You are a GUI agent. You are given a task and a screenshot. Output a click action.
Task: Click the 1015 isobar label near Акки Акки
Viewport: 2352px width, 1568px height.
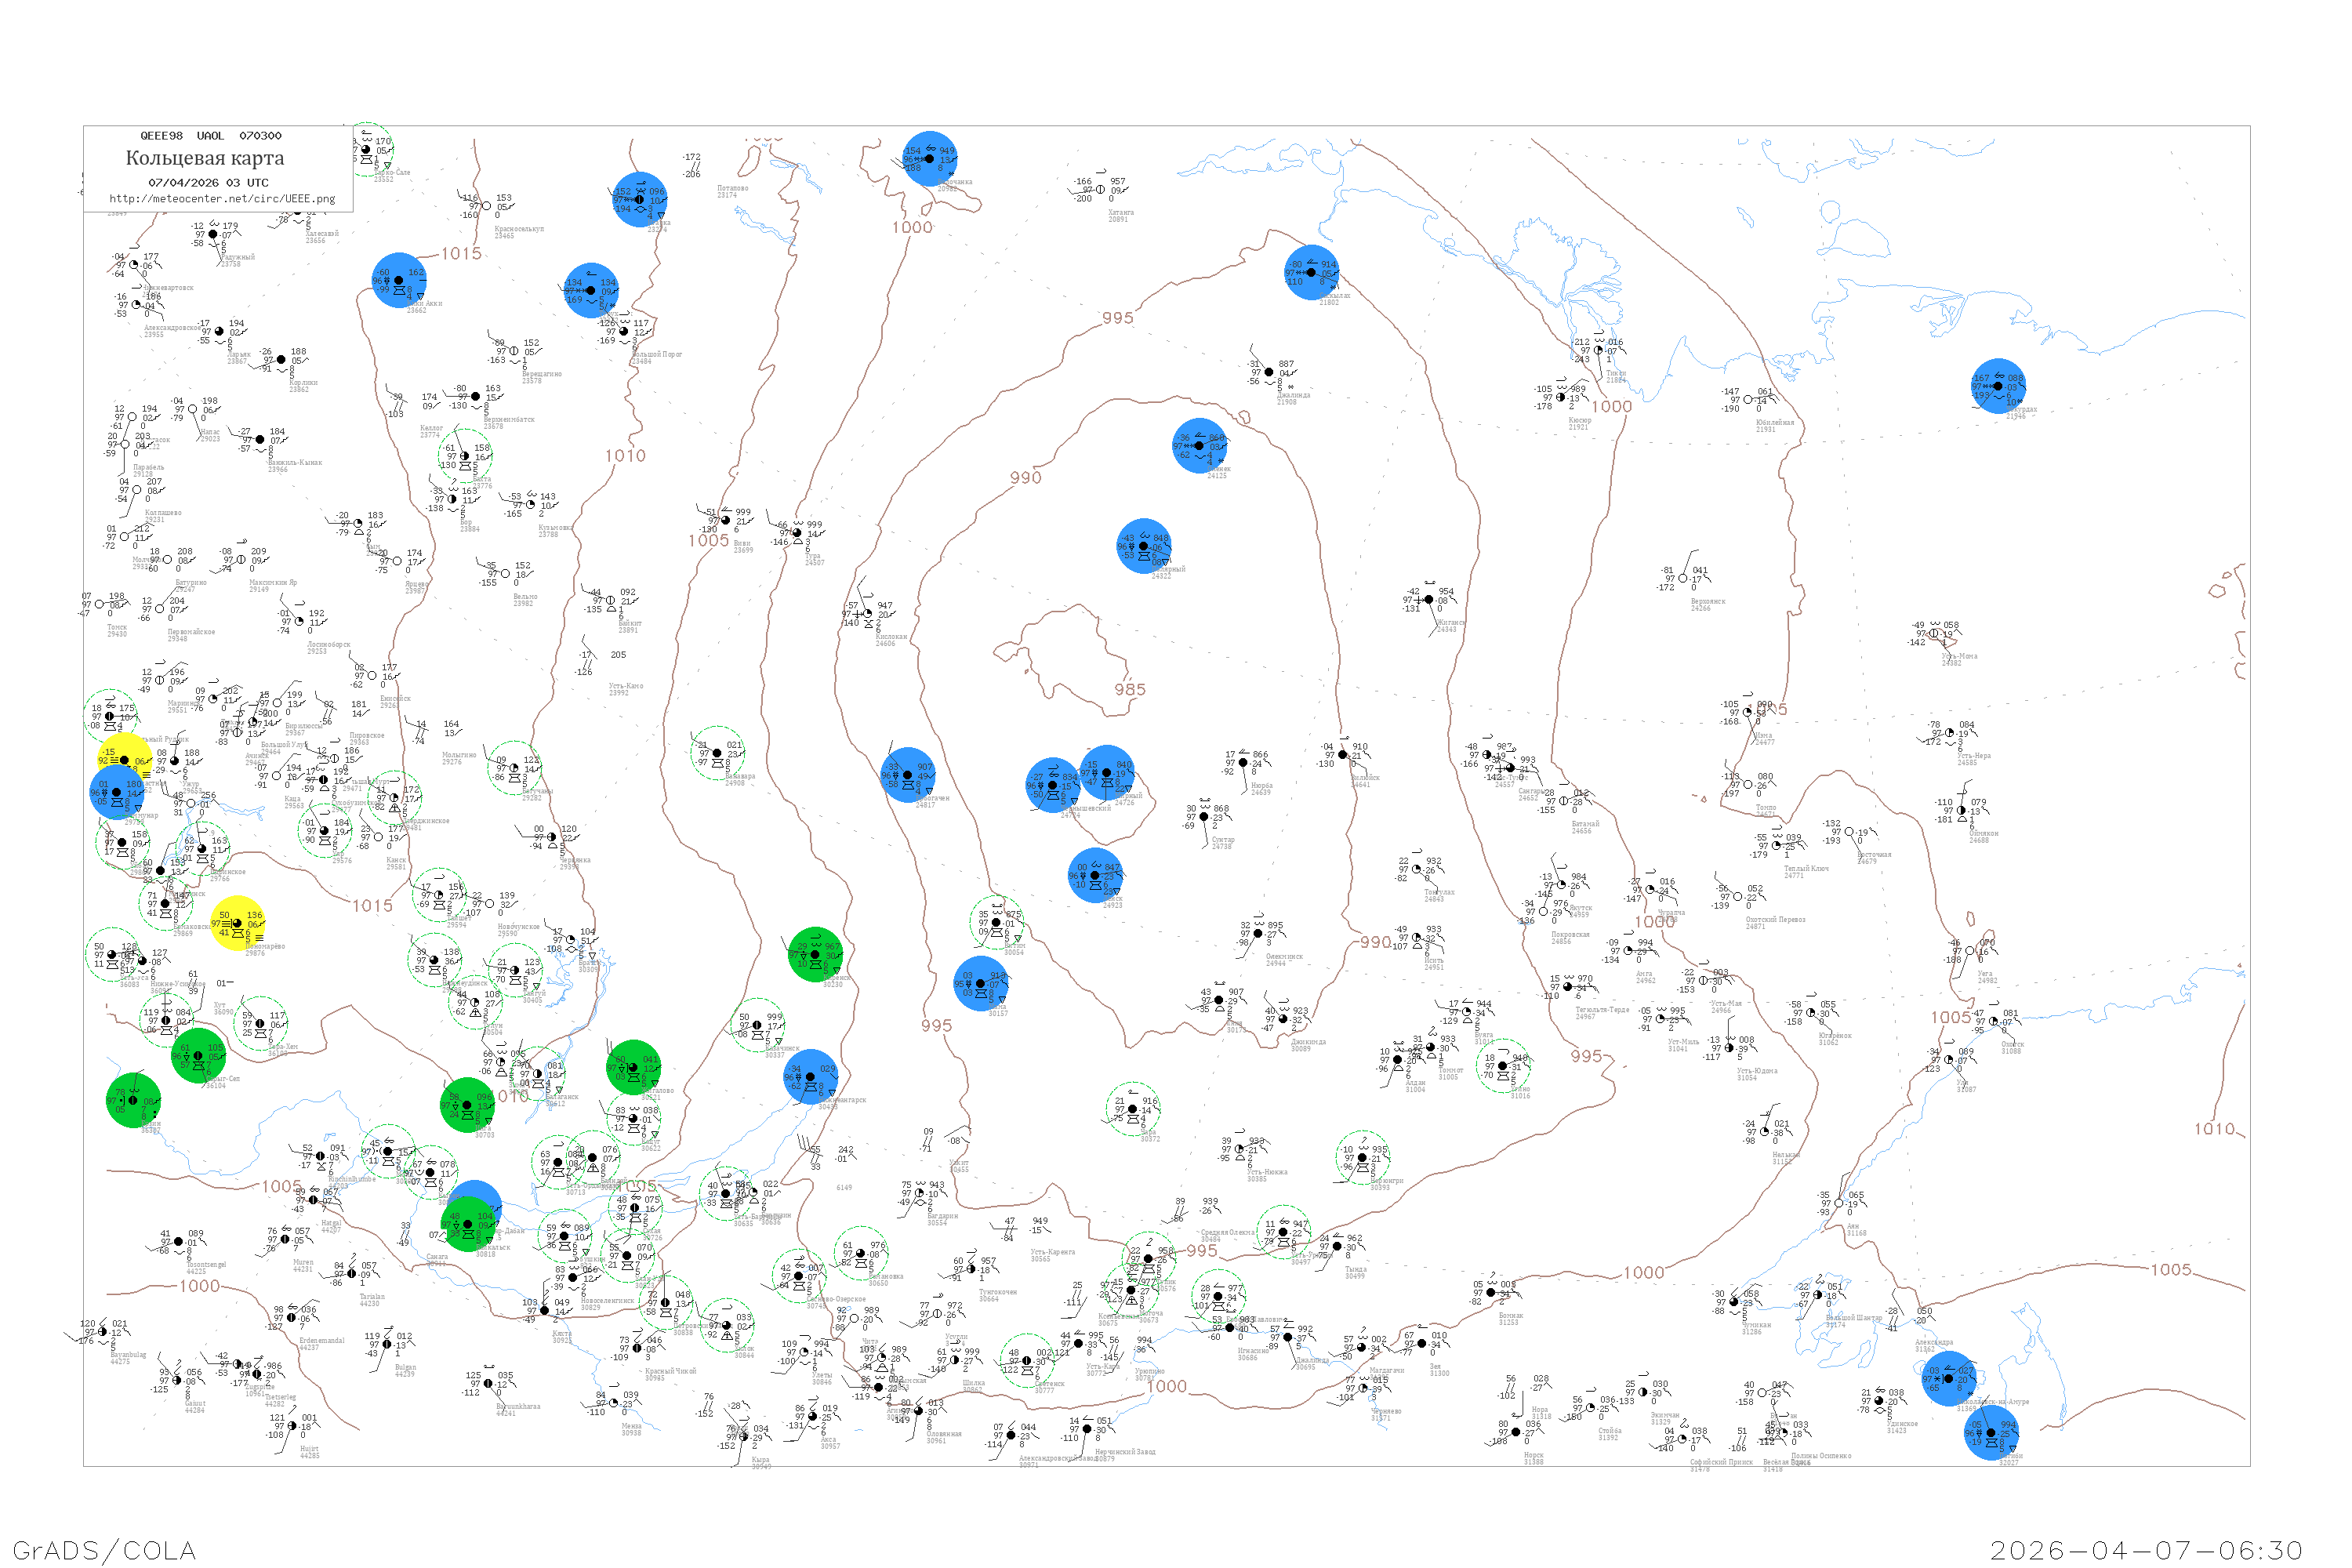pyautogui.click(x=461, y=254)
